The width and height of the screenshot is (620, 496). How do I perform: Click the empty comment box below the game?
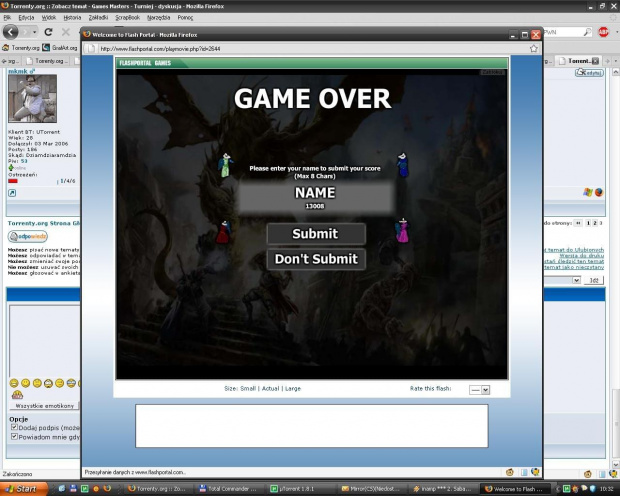312,426
